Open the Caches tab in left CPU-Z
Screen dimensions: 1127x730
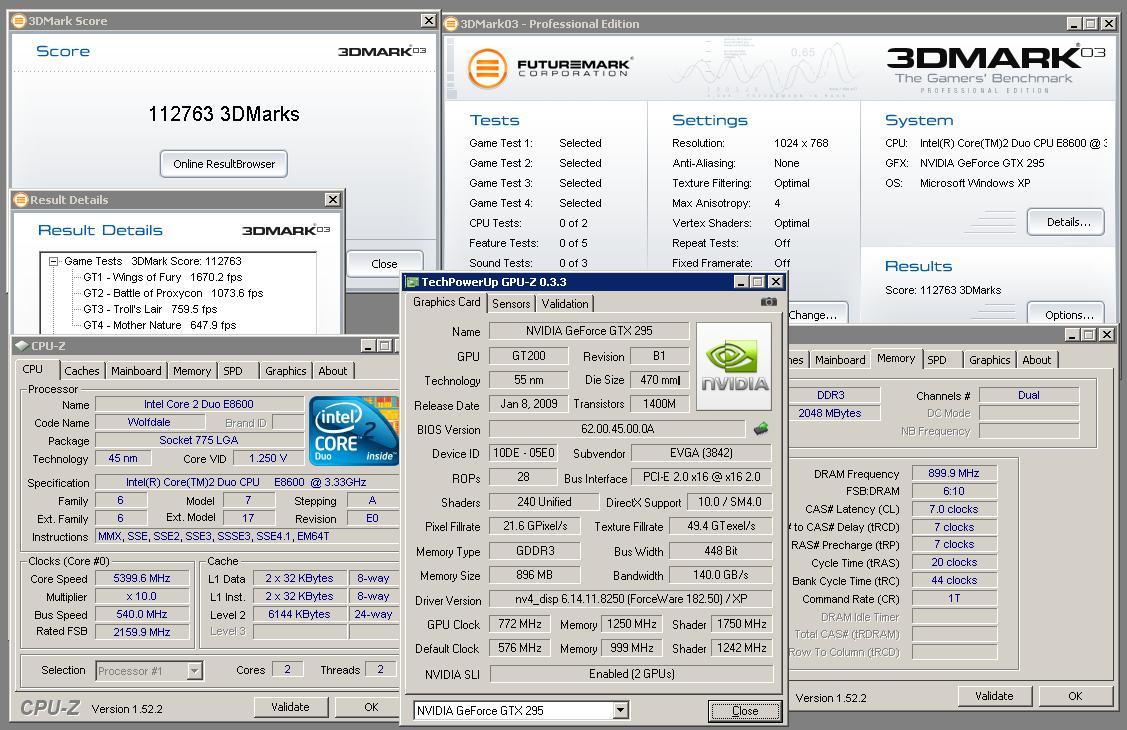click(x=81, y=371)
